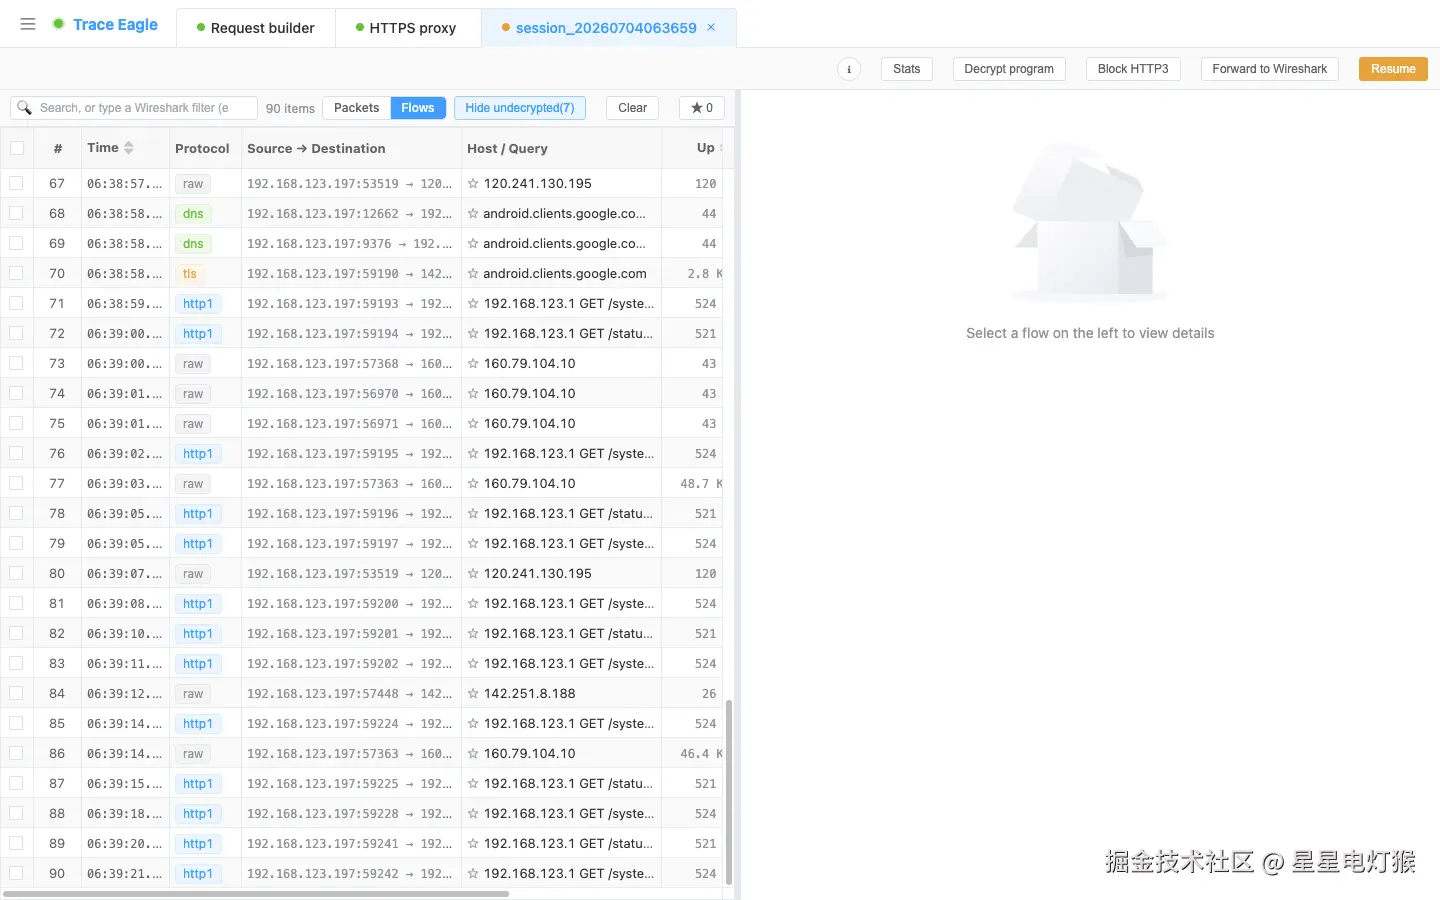Viewport: 1440px width, 900px height.
Task: Check the box for flow 70
Action: [x=16, y=273]
